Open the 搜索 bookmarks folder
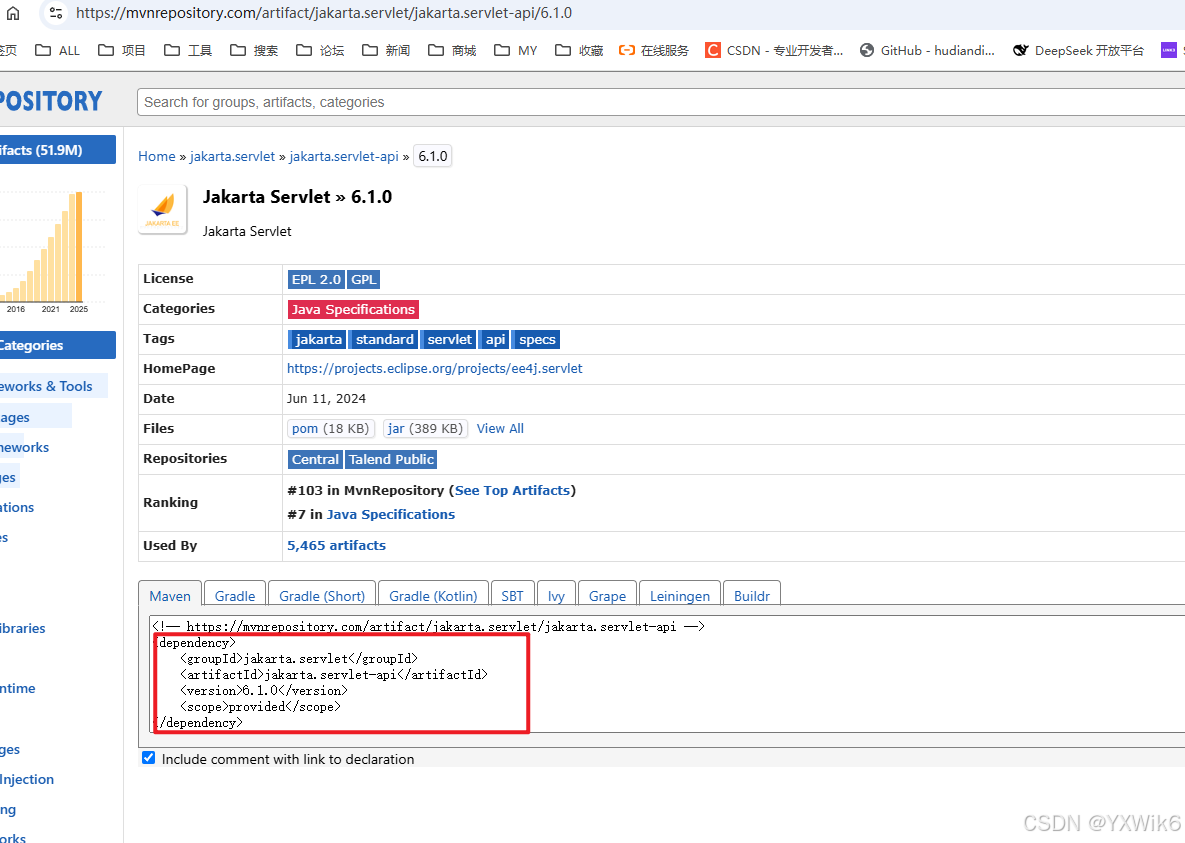The height and width of the screenshot is (843, 1185). click(x=254, y=51)
